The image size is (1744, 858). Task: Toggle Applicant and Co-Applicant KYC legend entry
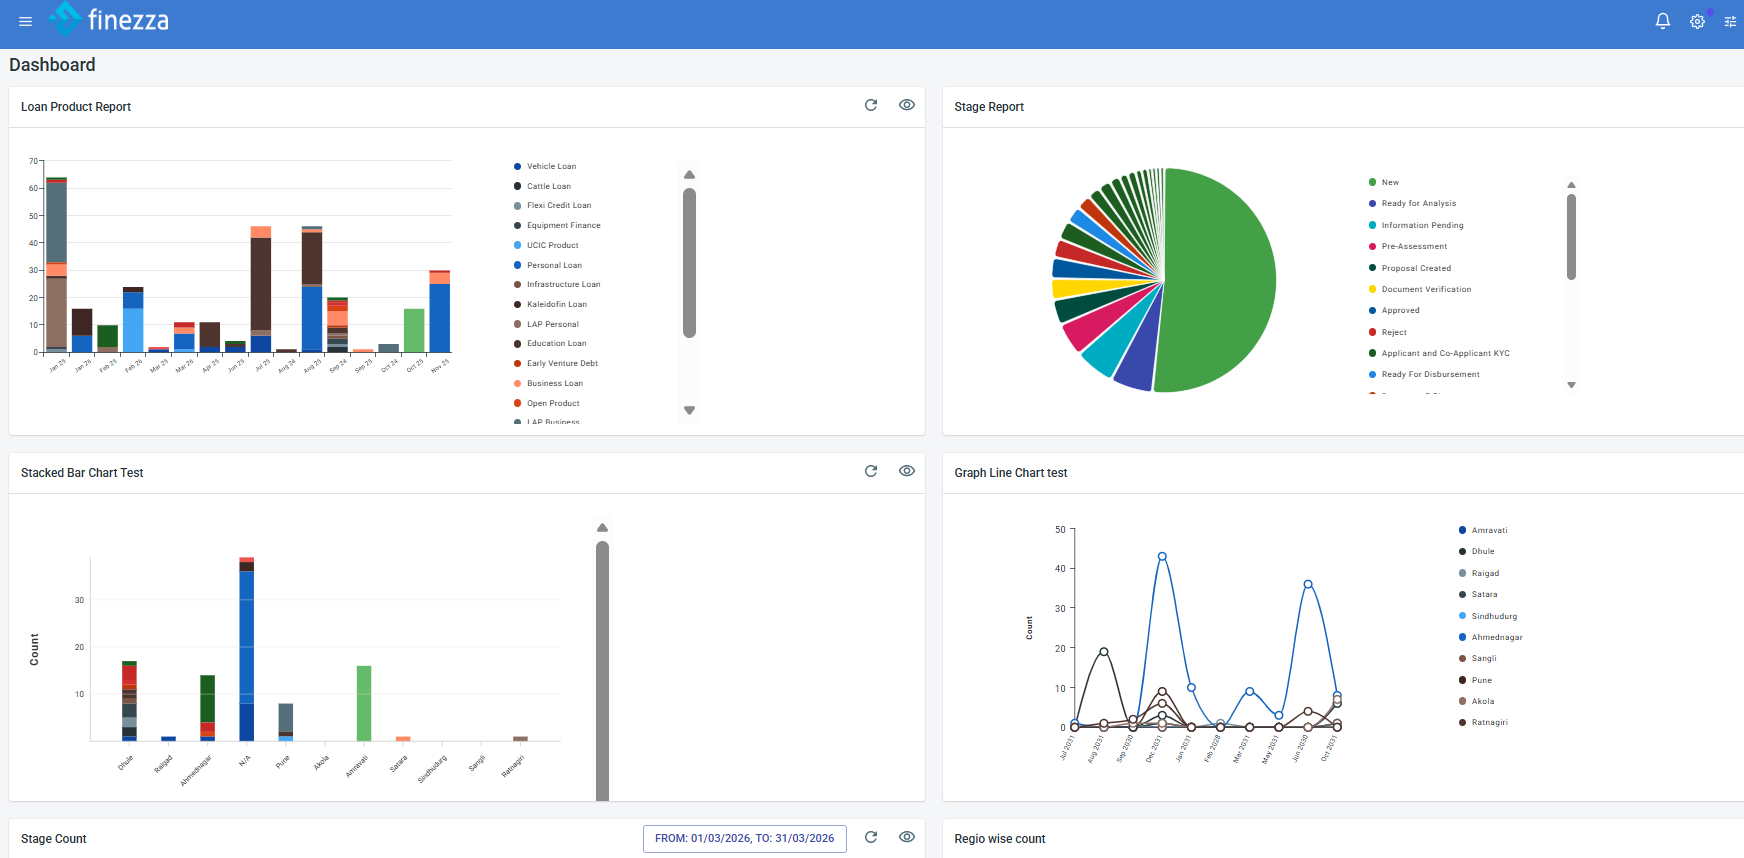[x=1440, y=353]
